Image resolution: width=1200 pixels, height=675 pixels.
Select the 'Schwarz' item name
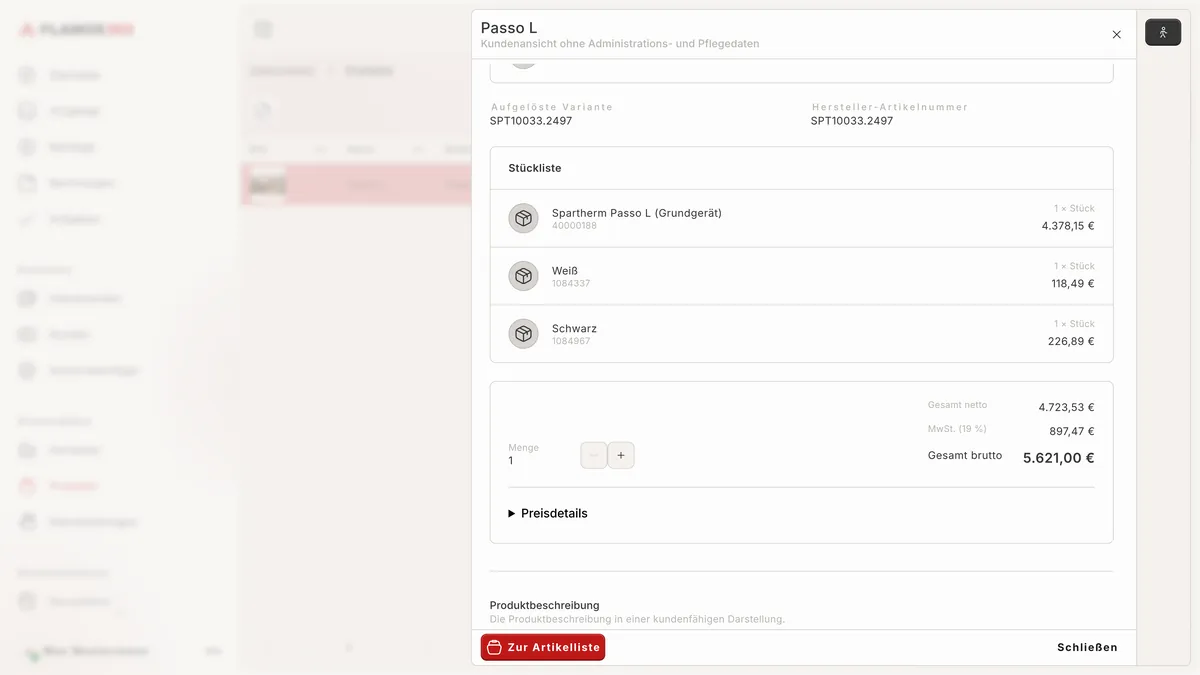(x=574, y=329)
